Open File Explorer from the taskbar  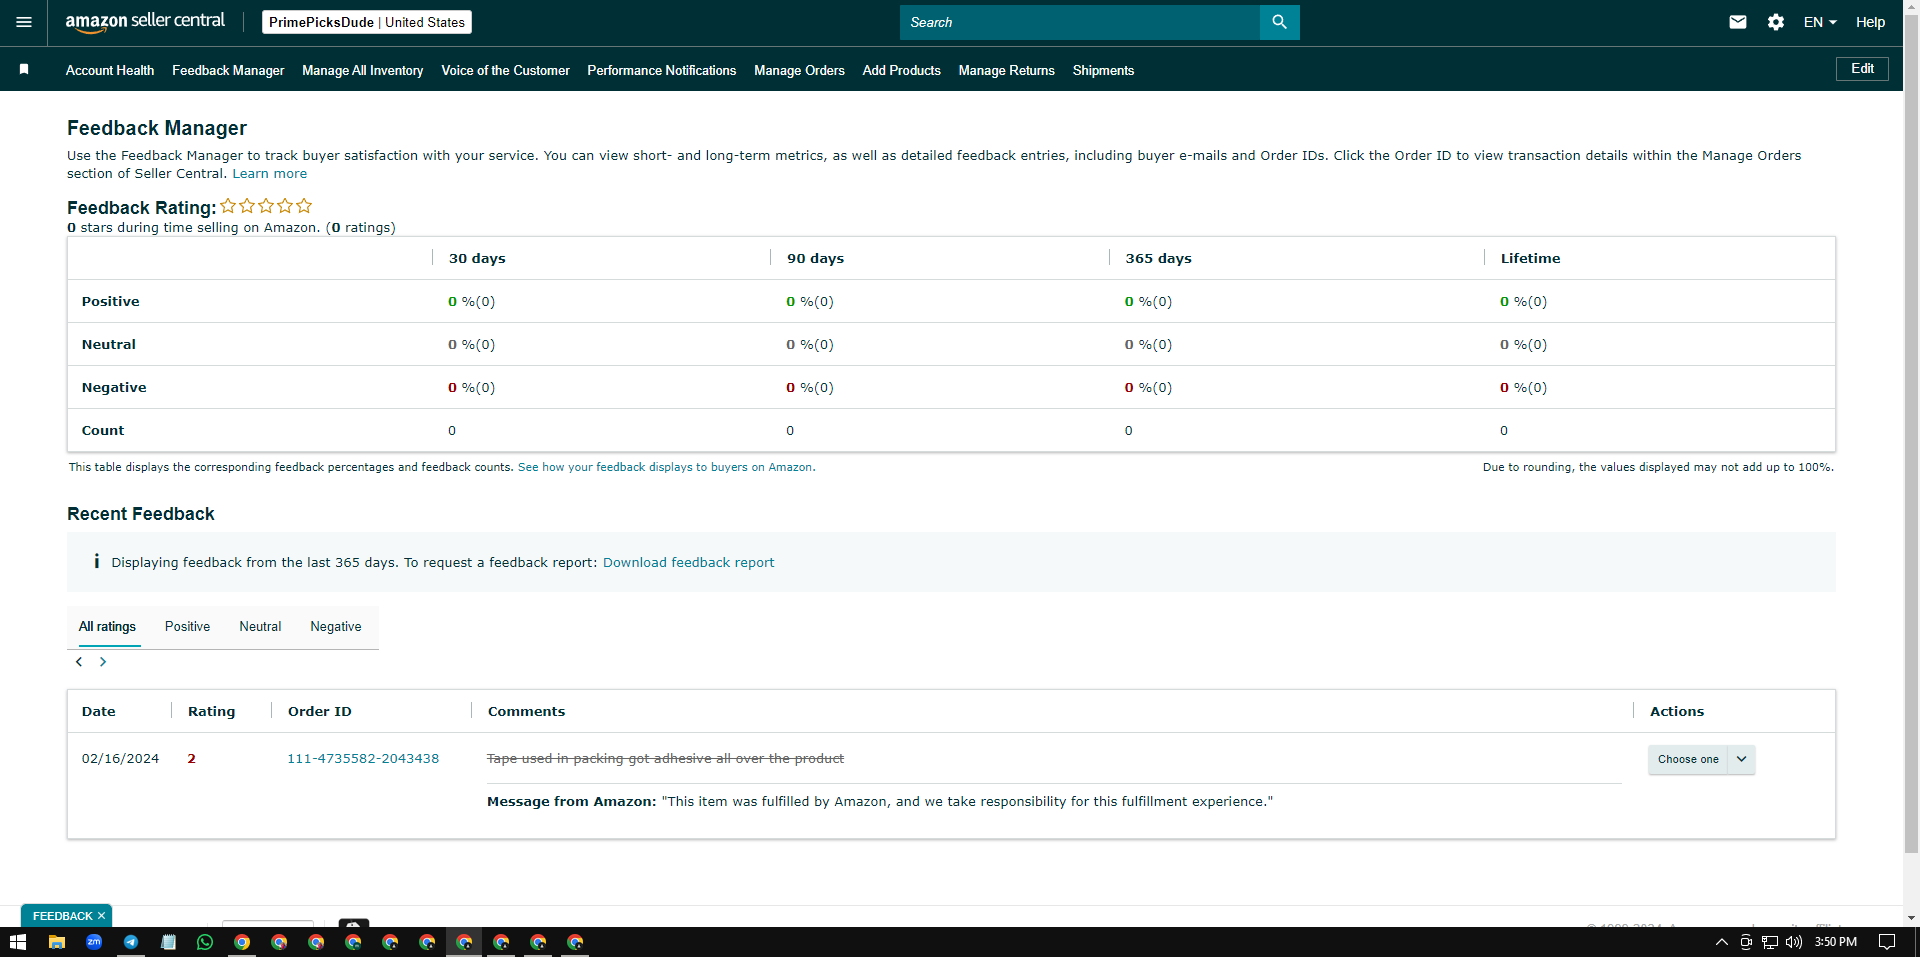pyautogui.click(x=57, y=942)
